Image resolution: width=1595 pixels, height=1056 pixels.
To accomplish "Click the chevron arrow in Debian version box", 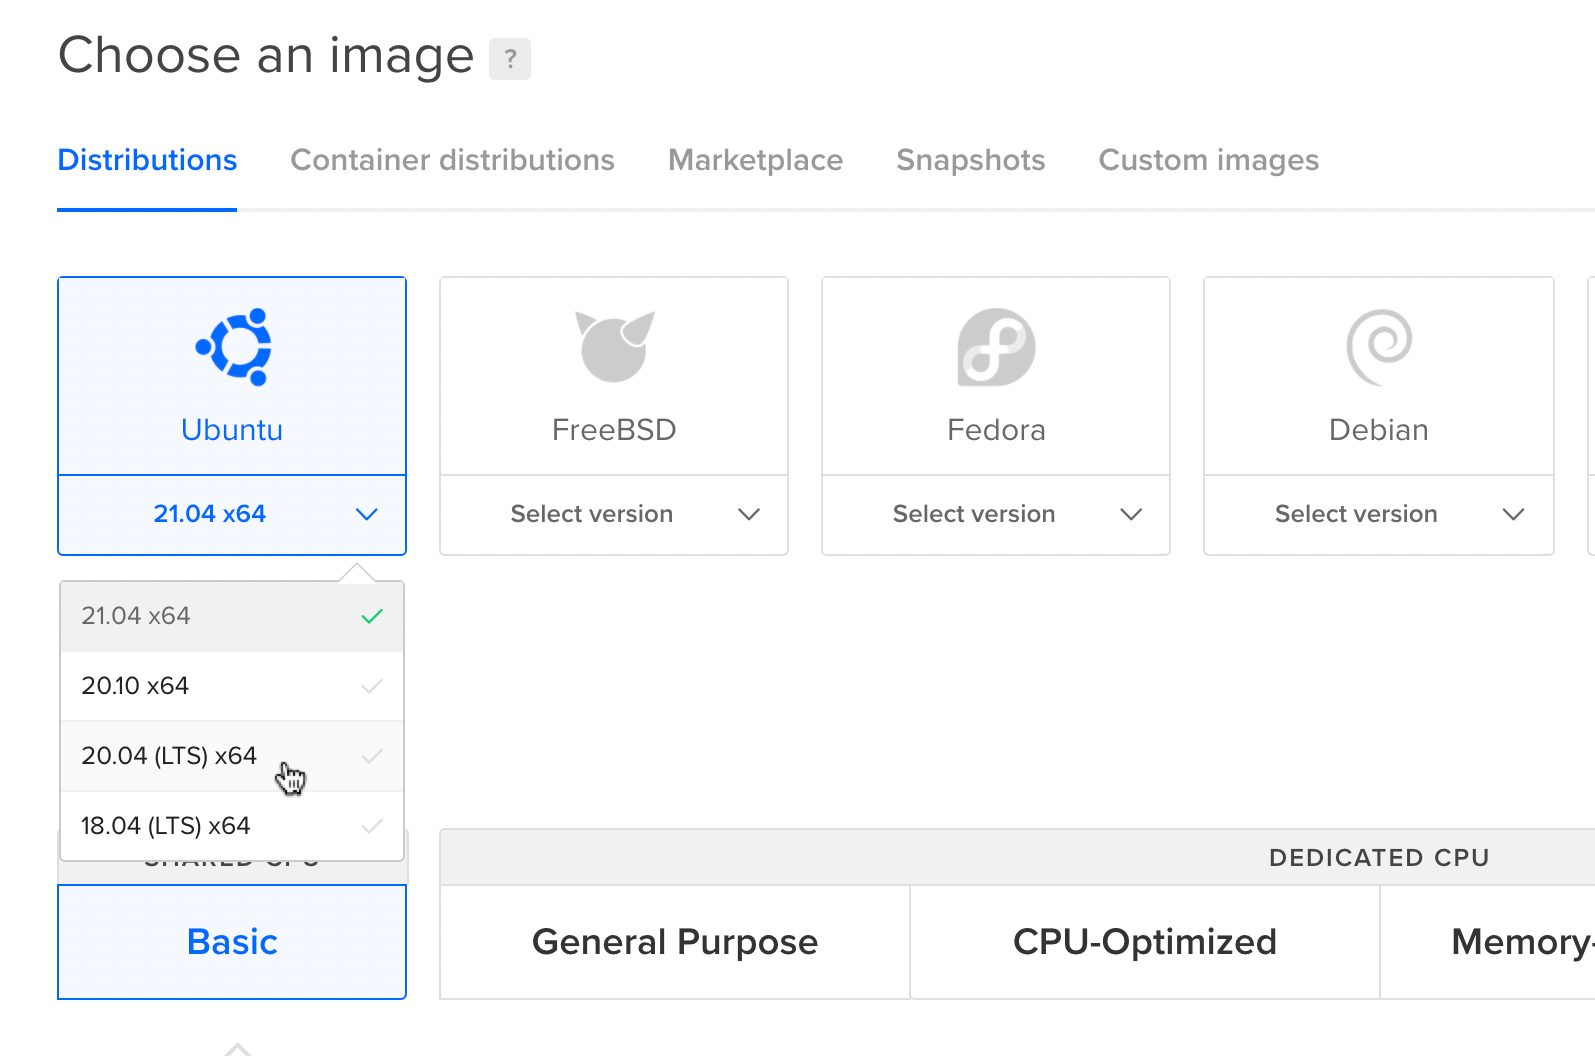I will tap(1514, 514).
